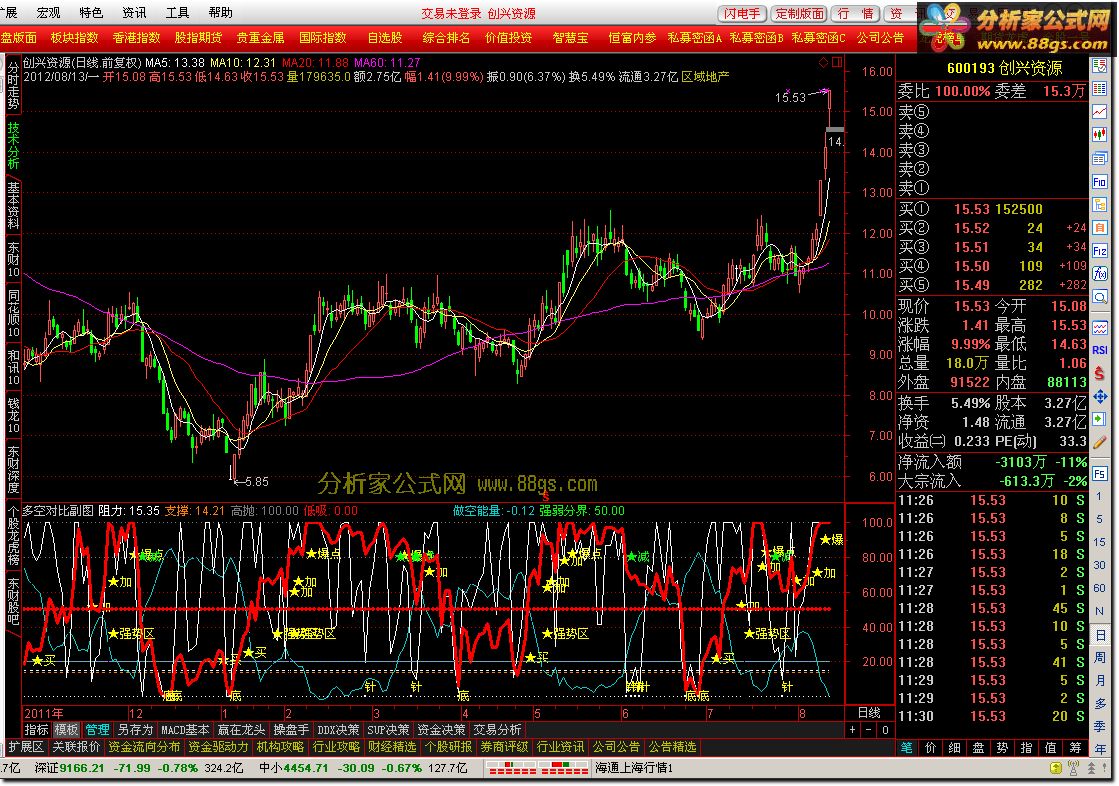Click the 管理 template button
Image resolution: width=1119 pixels, height=786 pixels.
(97, 730)
